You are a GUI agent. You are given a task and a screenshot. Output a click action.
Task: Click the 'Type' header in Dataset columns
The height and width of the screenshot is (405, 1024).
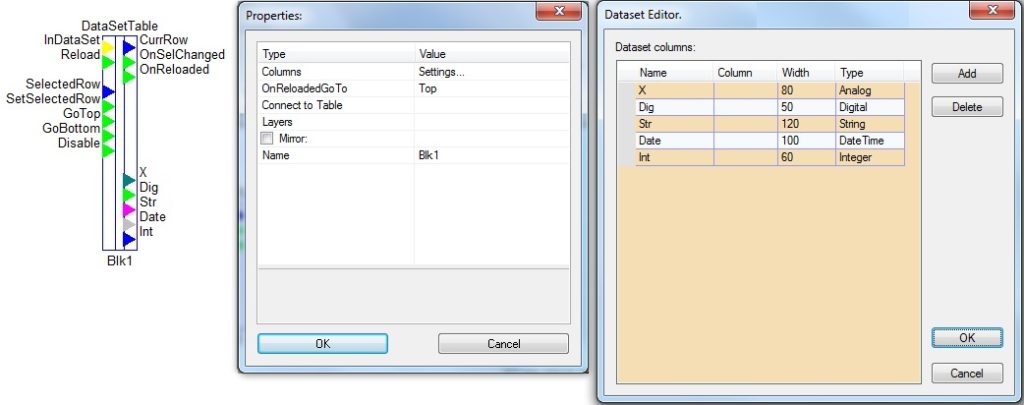tap(870, 73)
